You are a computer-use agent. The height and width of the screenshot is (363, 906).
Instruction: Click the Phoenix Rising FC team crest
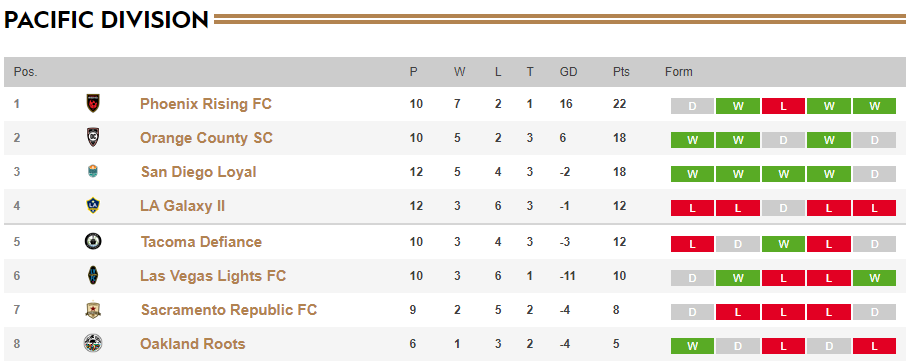[92, 104]
